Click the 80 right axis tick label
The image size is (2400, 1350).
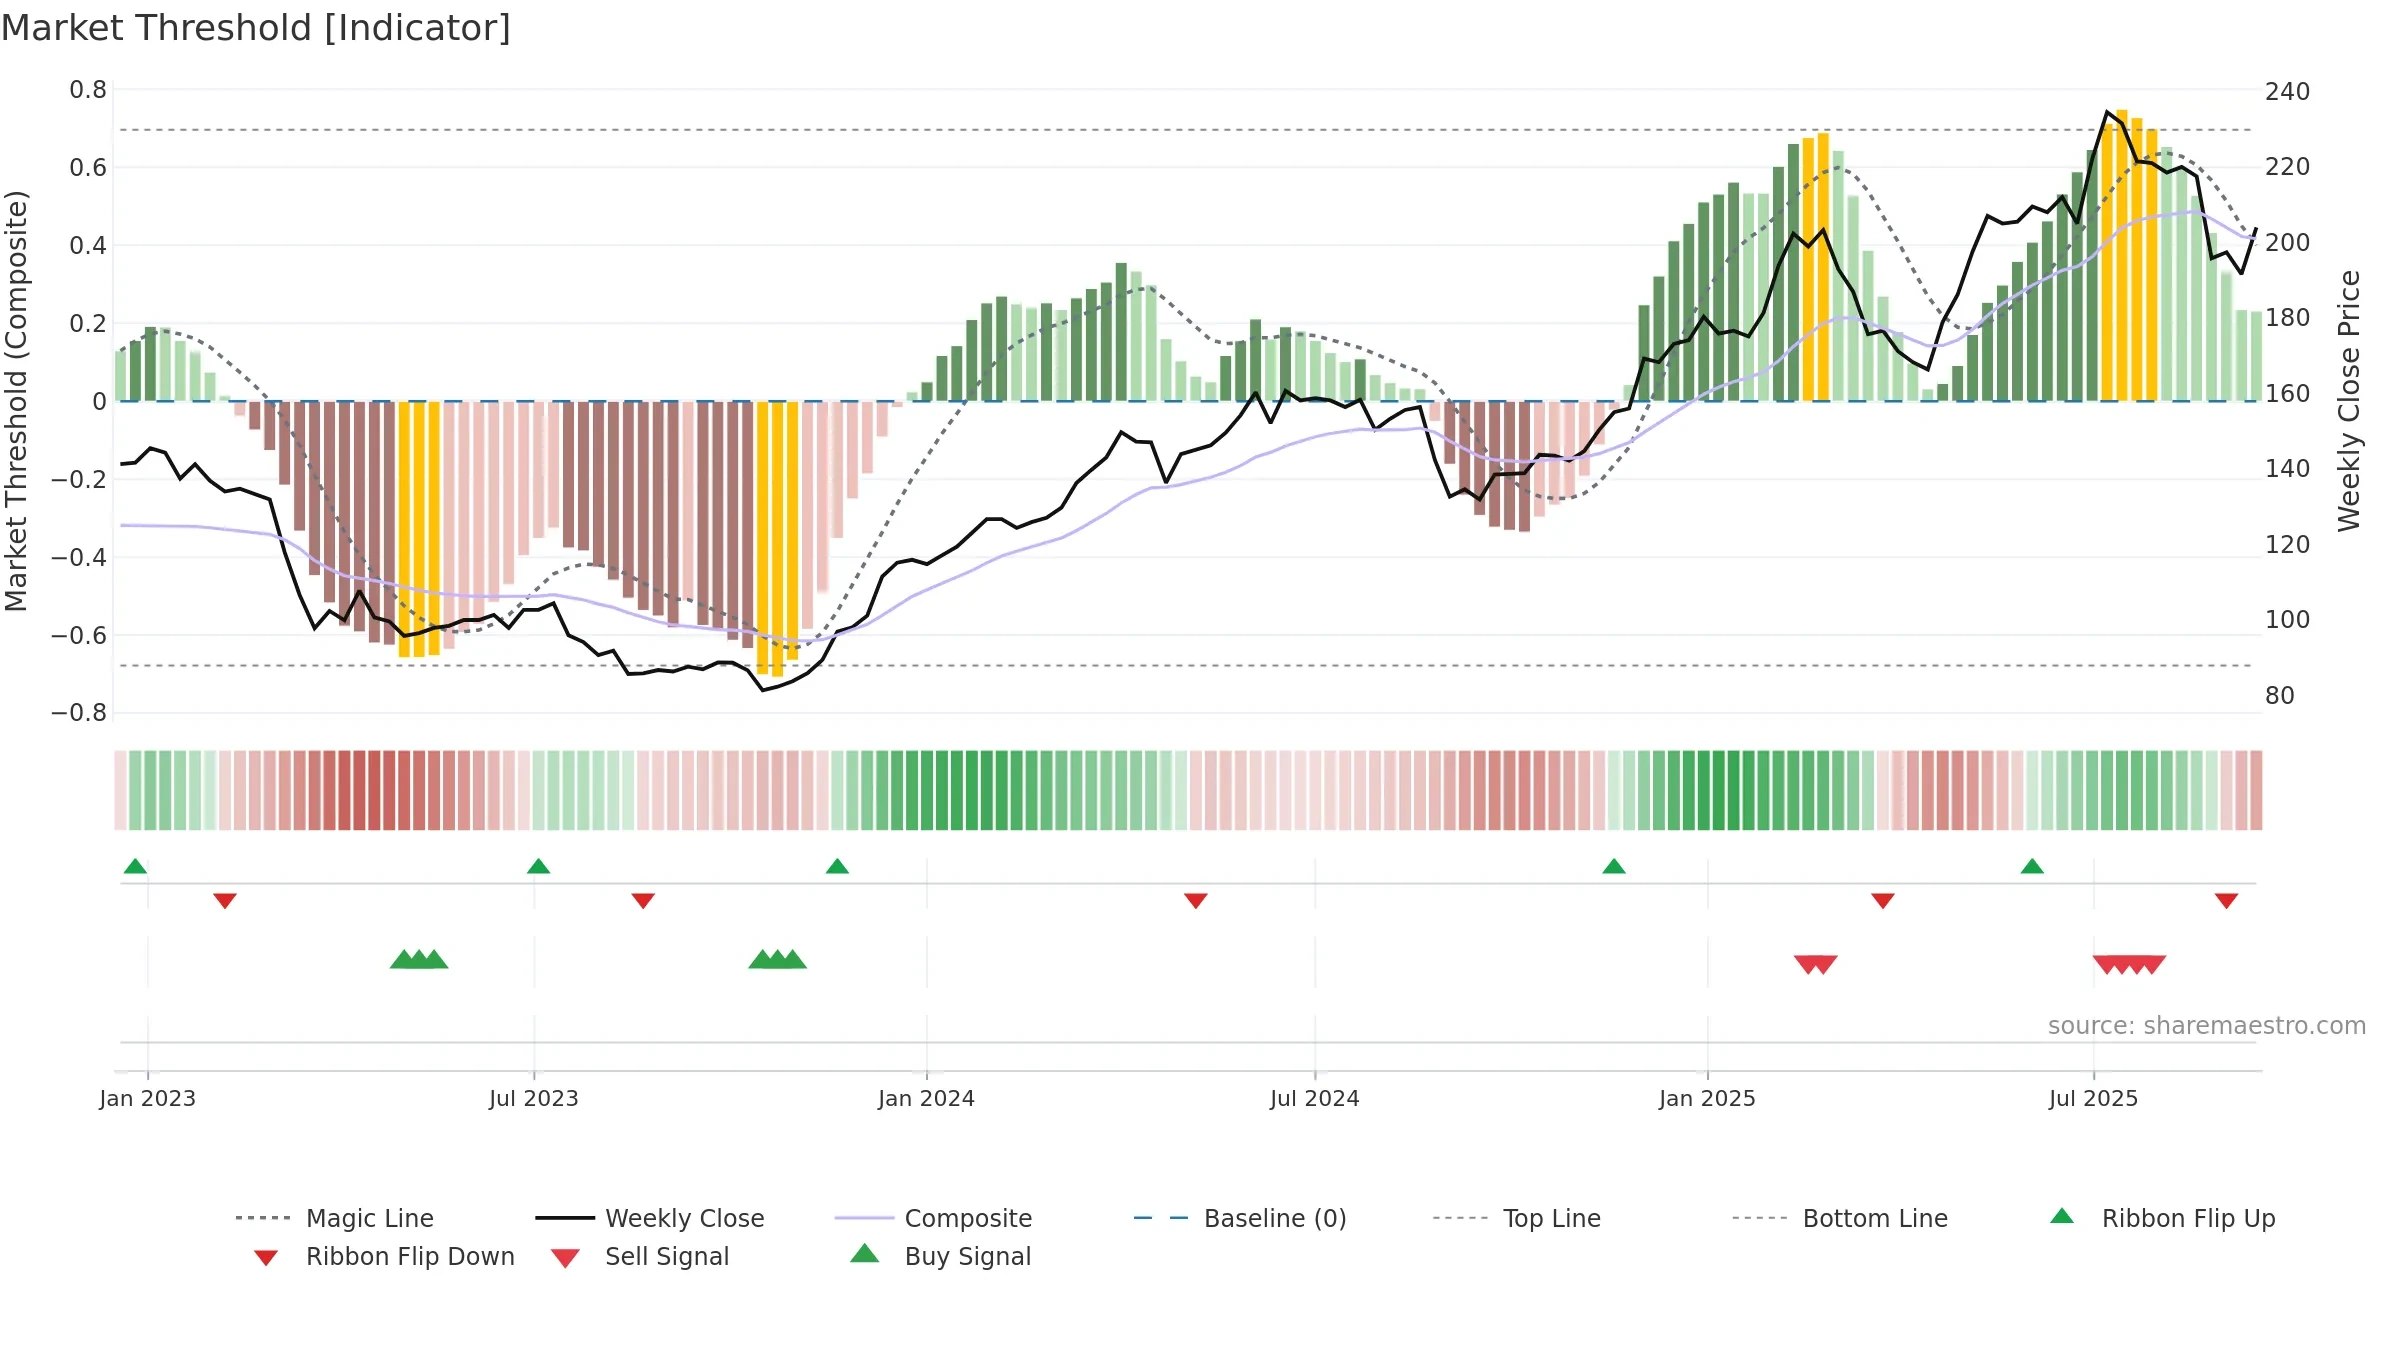point(2280,695)
